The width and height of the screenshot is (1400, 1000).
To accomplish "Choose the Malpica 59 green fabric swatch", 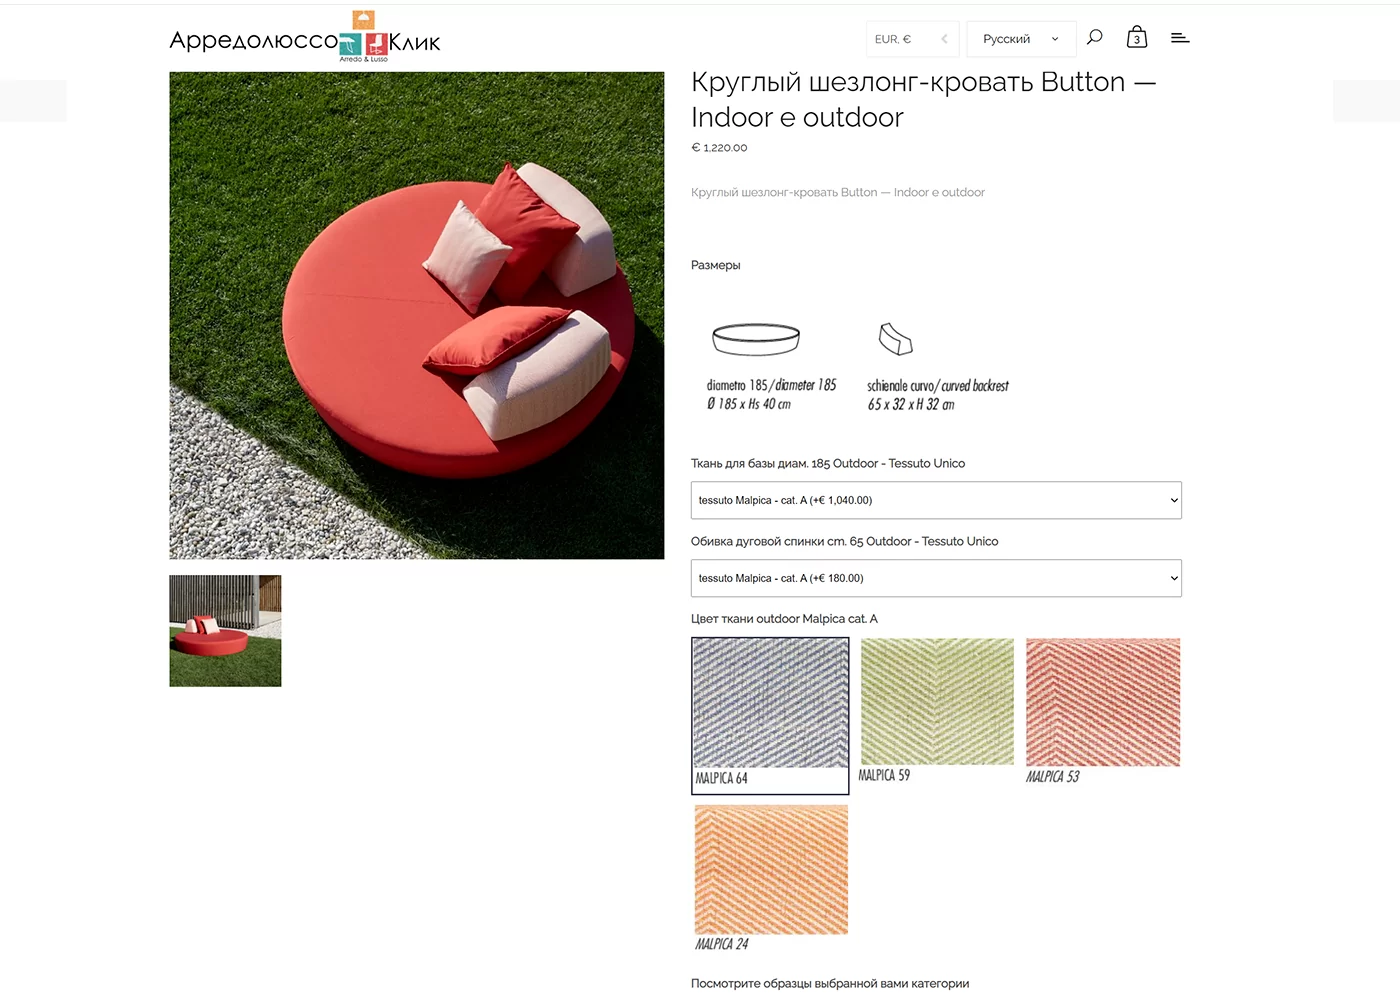I will pyautogui.click(x=937, y=711).
